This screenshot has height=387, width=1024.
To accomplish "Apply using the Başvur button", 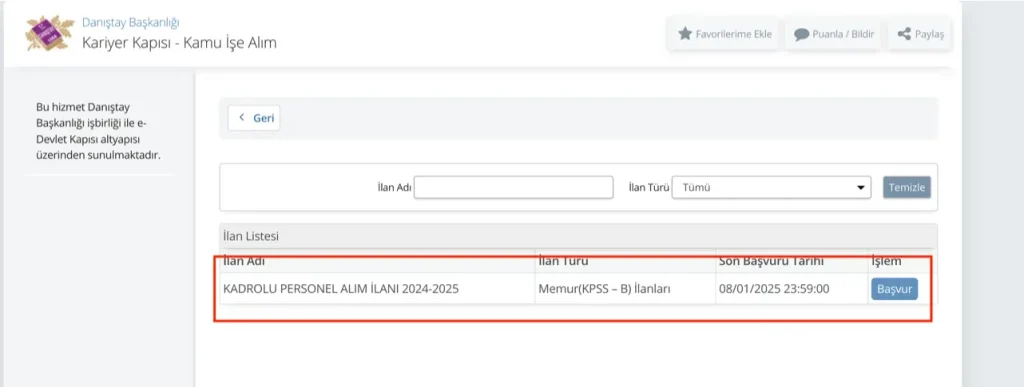I will (894, 288).
